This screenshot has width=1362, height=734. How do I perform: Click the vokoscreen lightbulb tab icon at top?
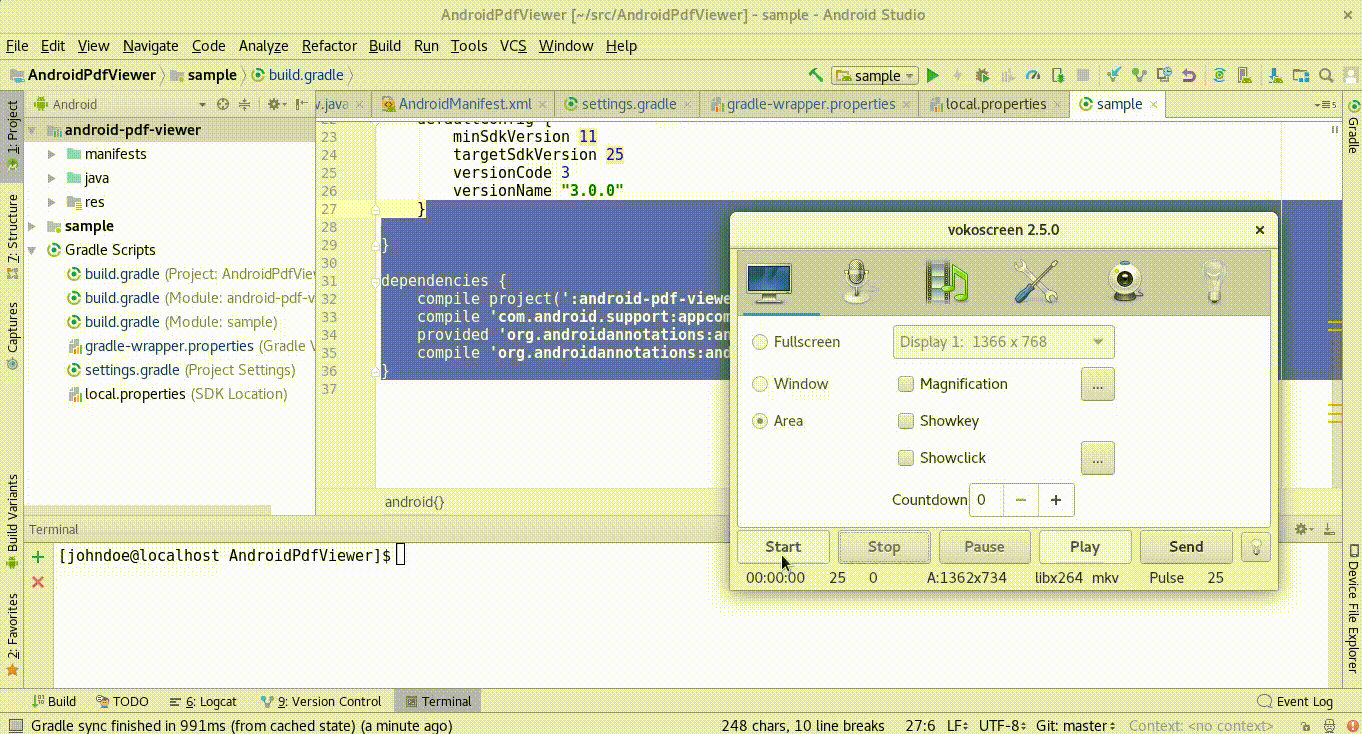click(x=1215, y=282)
